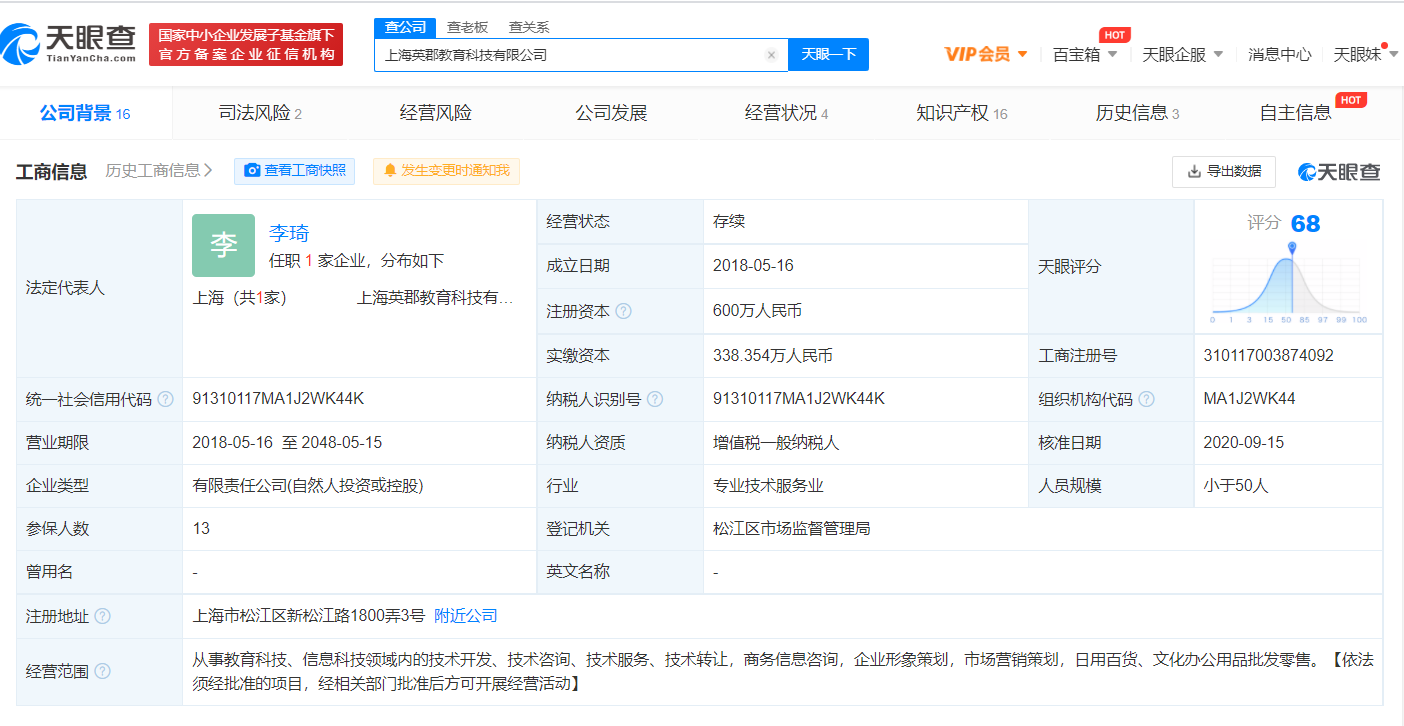Click the 查看工商快照 button
The height and width of the screenshot is (726, 1404).
tap(294, 171)
